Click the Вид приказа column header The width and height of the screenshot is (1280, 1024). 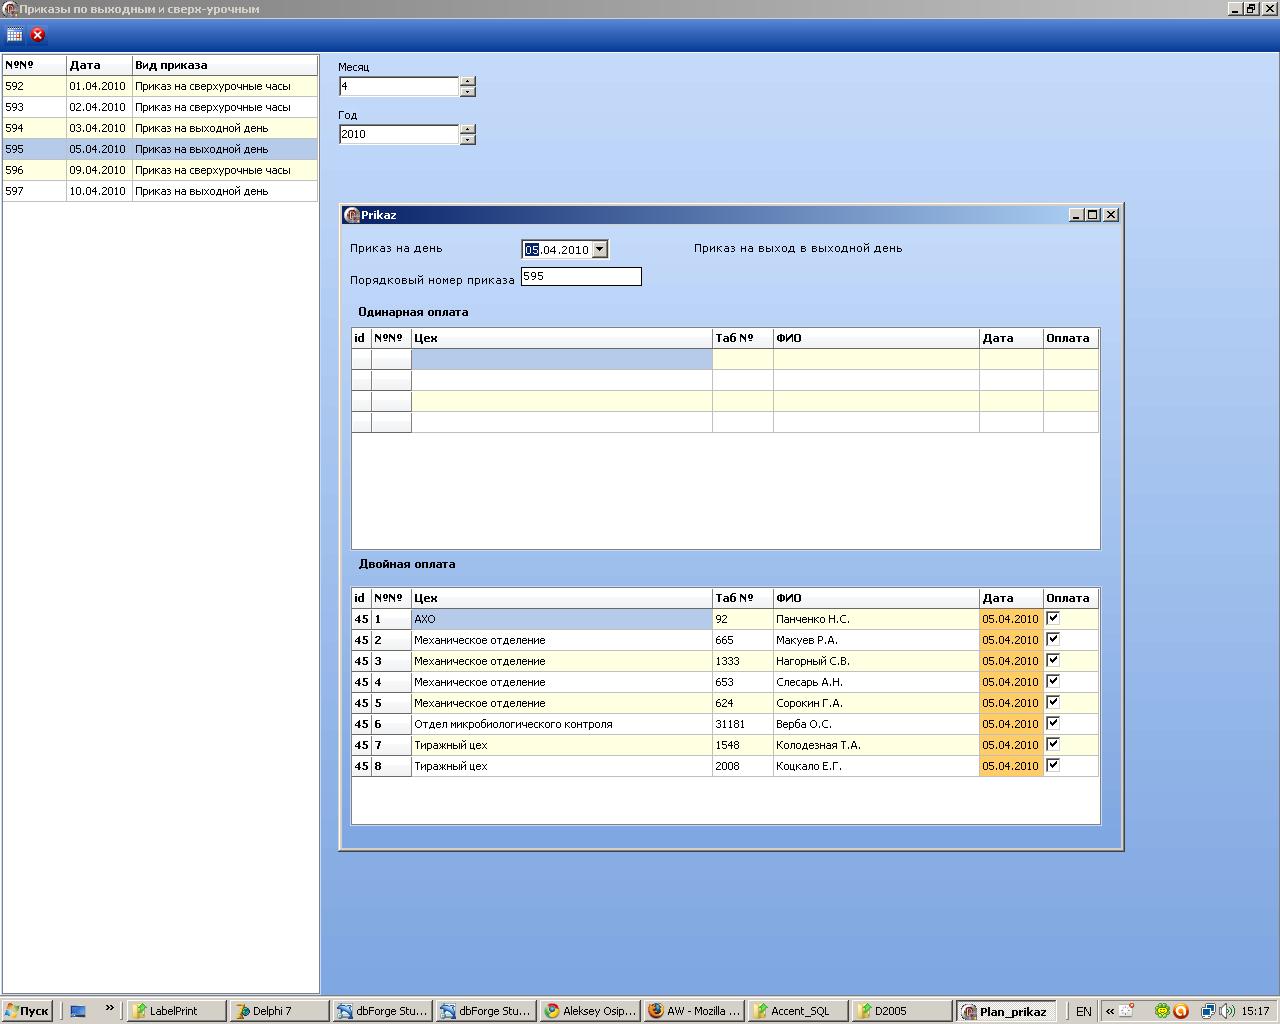(224, 65)
